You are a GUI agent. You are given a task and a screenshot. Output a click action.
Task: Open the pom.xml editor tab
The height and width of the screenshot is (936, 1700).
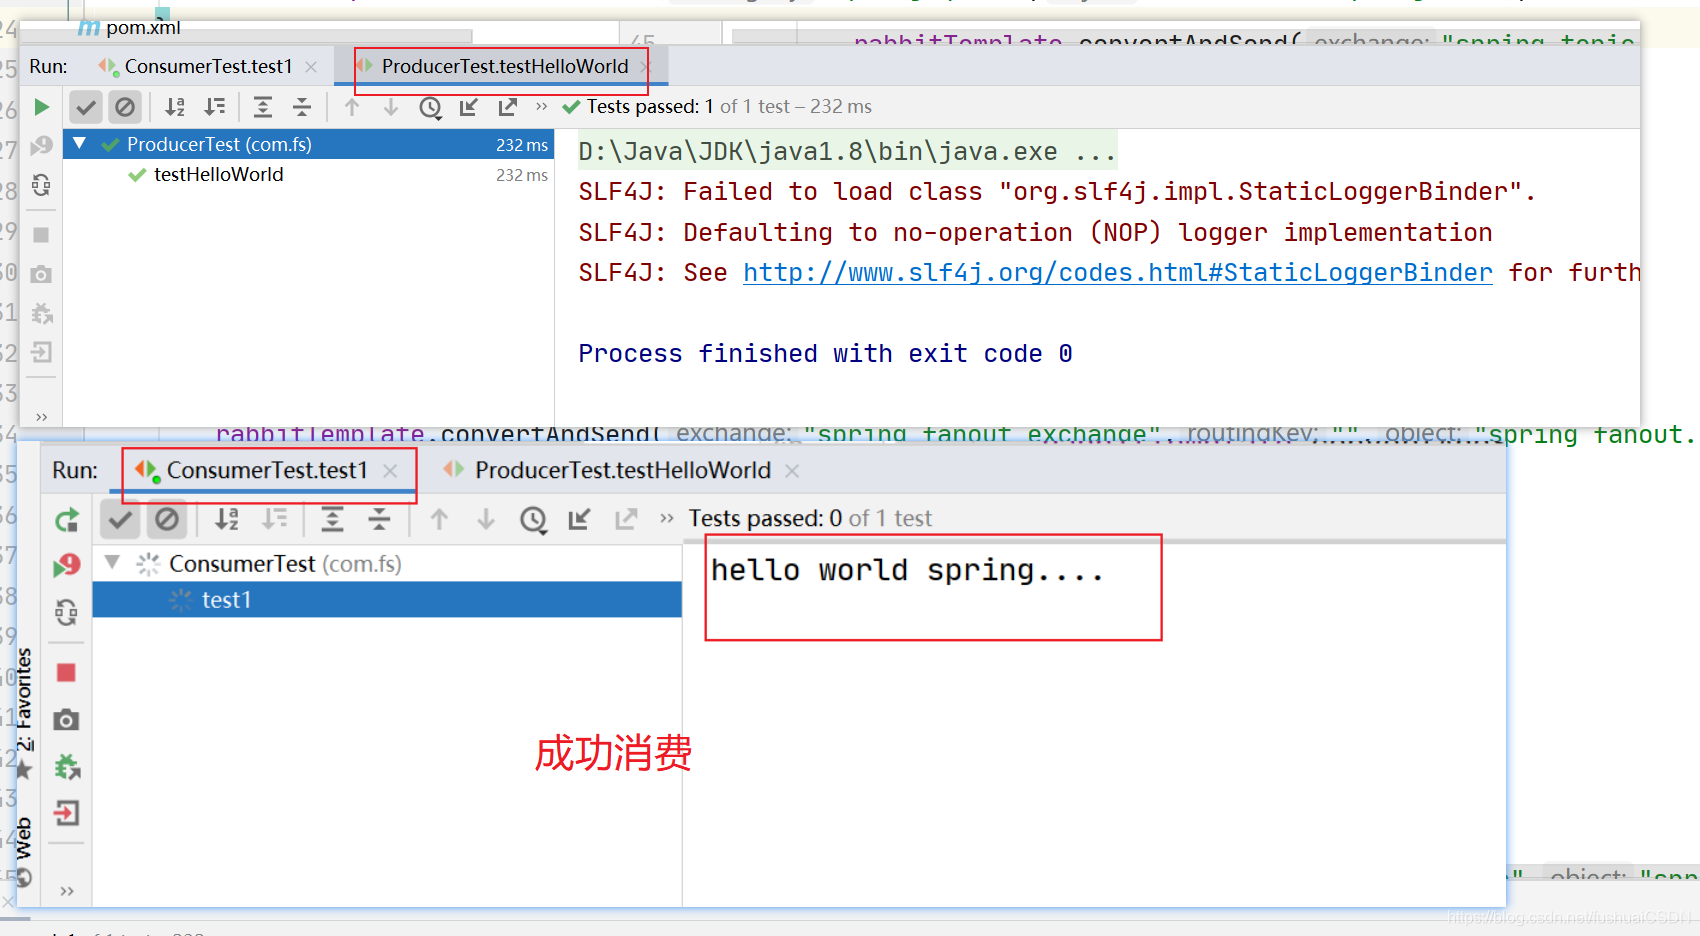130,27
